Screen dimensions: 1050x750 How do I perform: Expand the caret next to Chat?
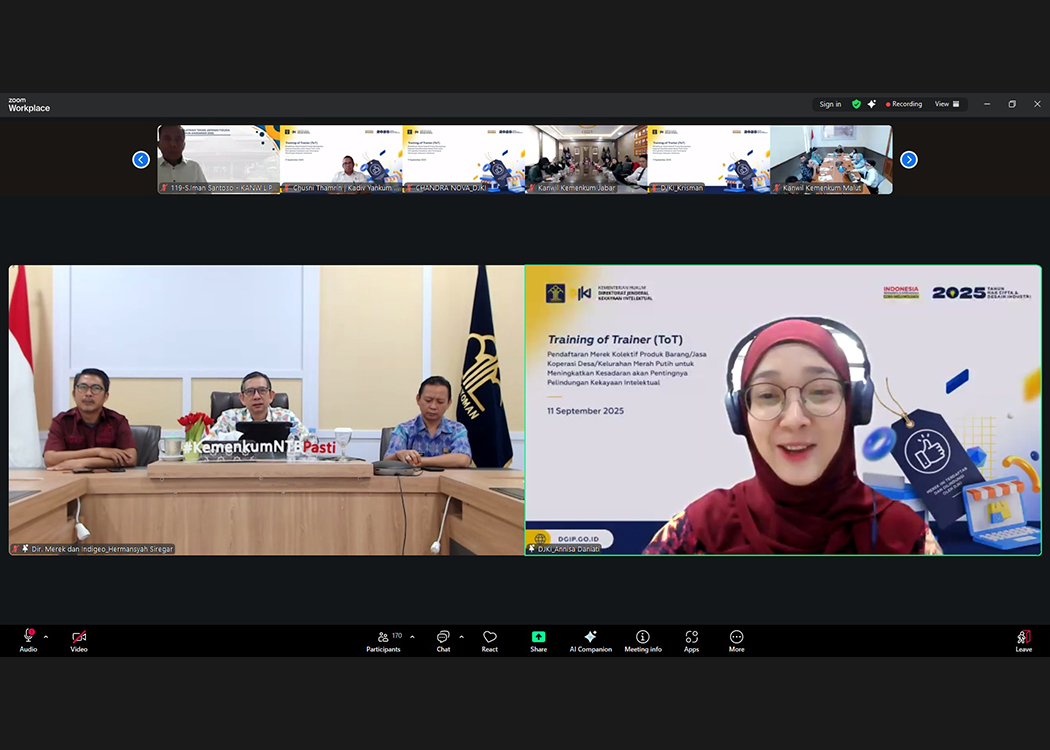point(461,637)
